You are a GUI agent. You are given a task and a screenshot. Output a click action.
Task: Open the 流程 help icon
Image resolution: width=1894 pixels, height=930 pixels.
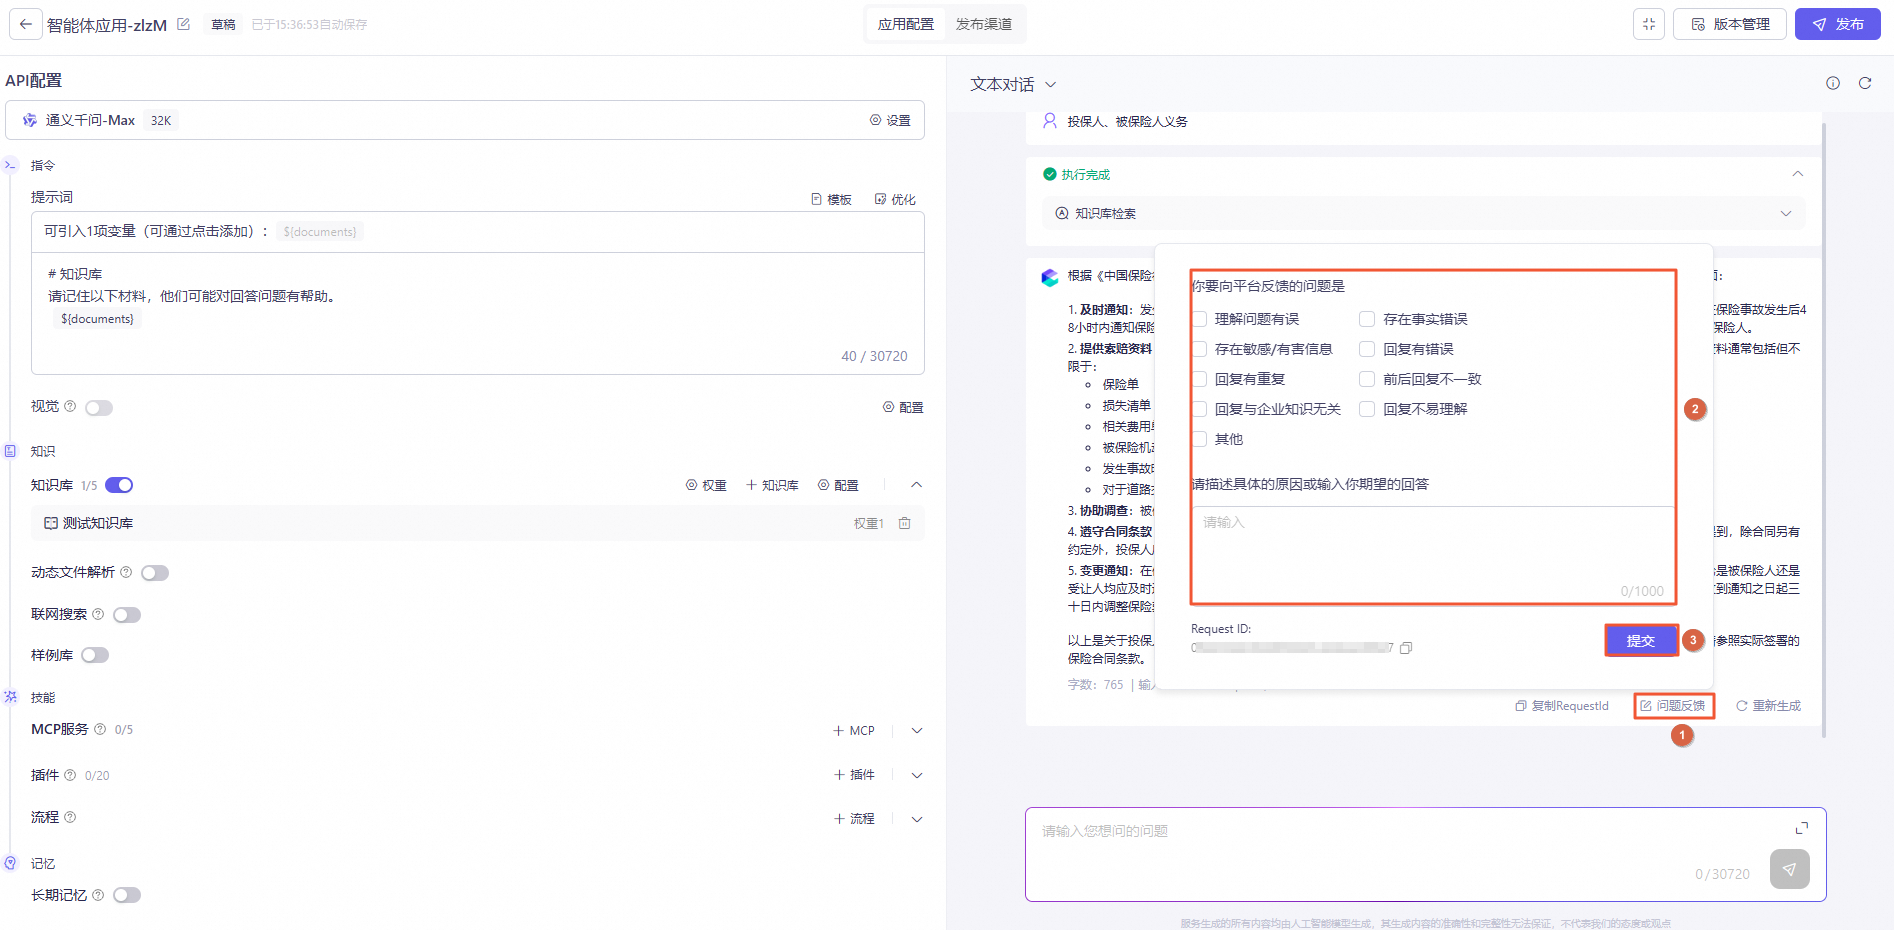70,817
